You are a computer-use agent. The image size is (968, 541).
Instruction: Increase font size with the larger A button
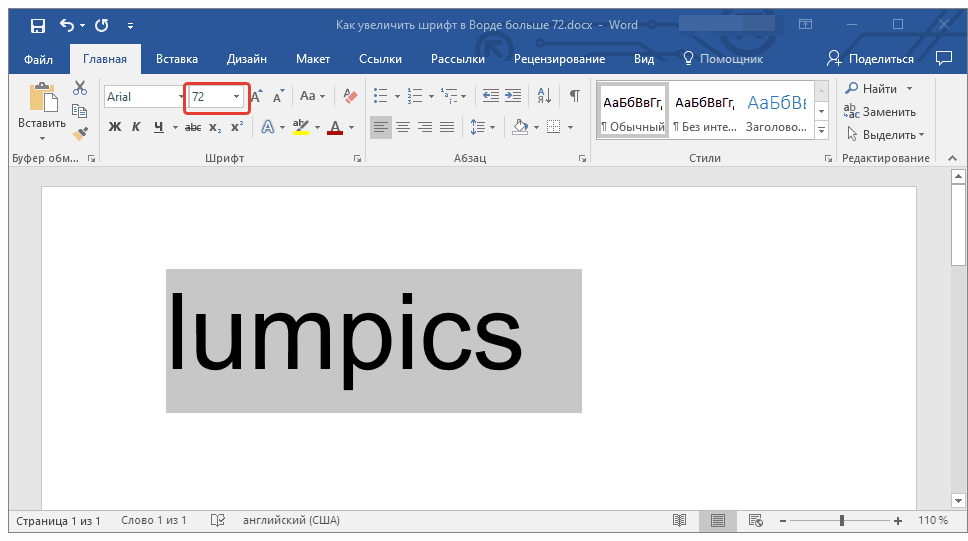pos(257,96)
